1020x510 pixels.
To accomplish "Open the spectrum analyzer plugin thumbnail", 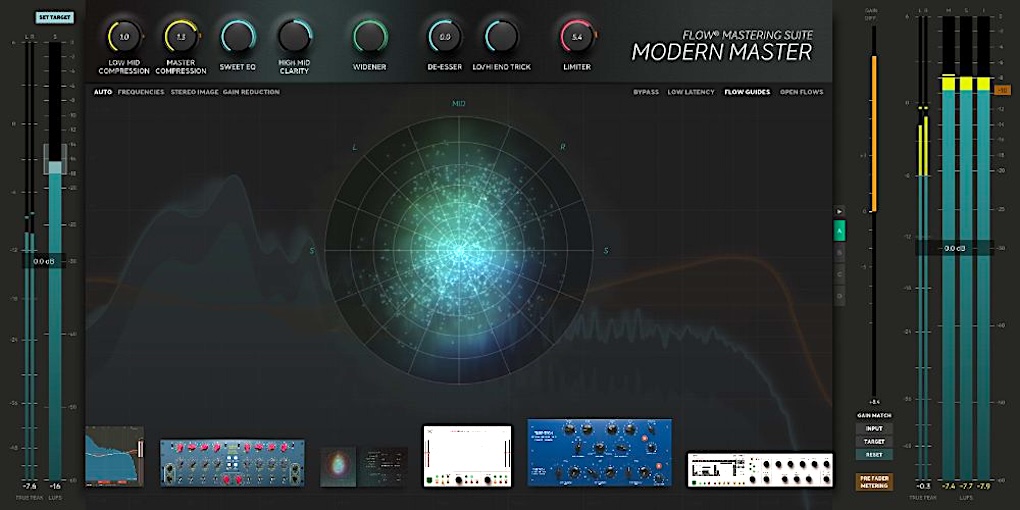I will click(x=114, y=456).
